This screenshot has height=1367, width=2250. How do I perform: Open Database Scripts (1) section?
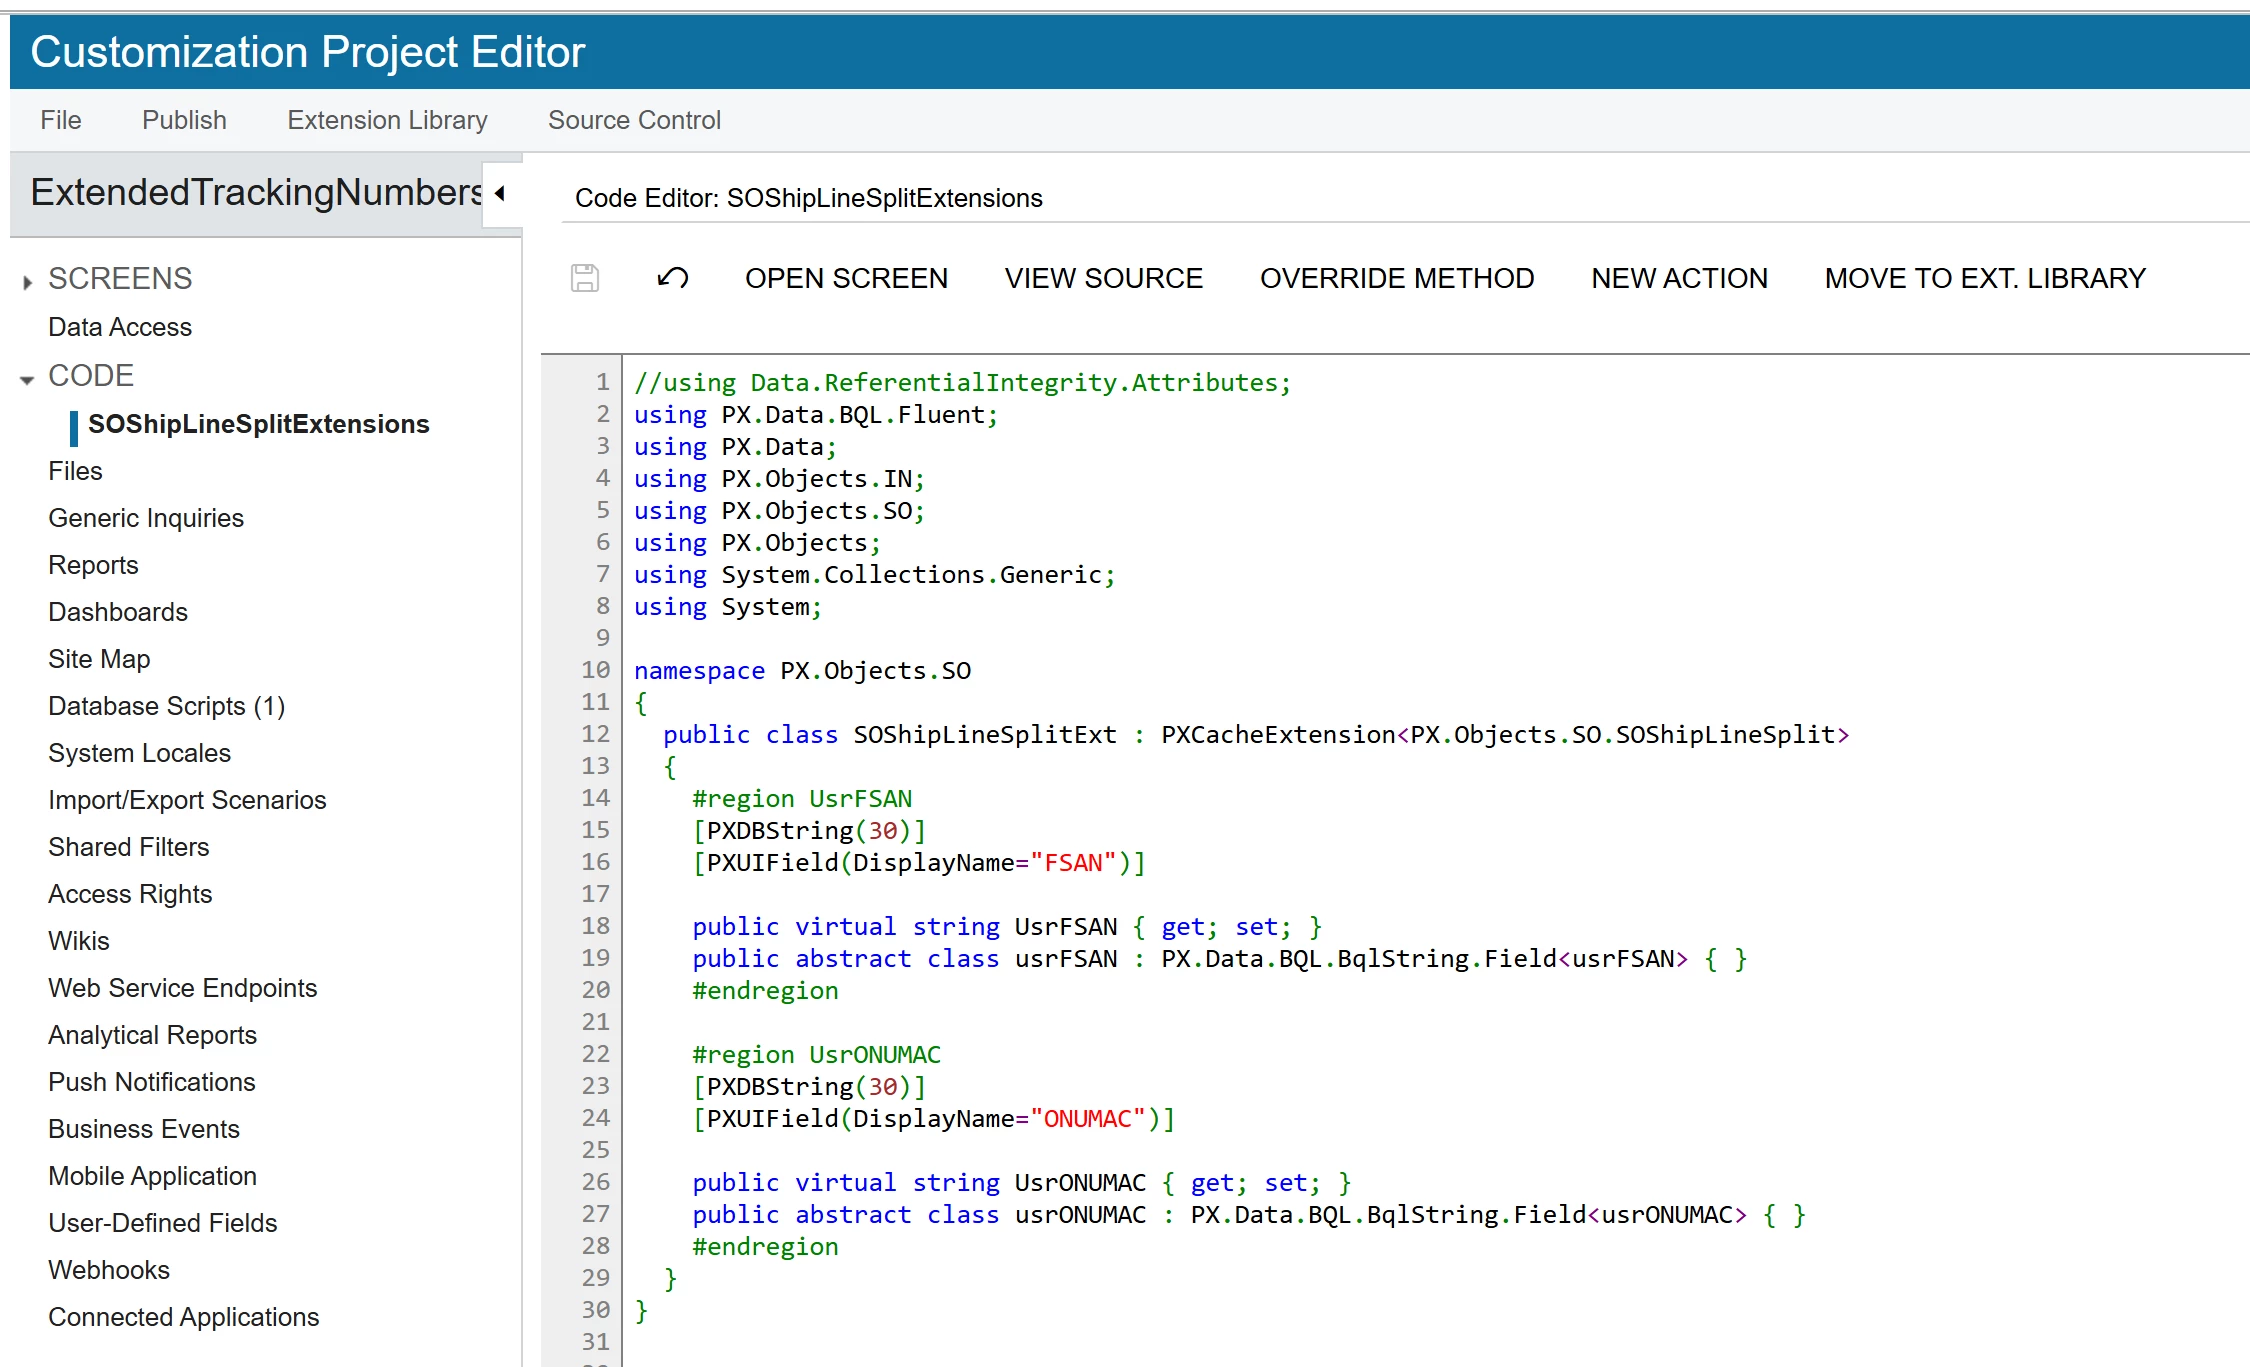tap(166, 706)
